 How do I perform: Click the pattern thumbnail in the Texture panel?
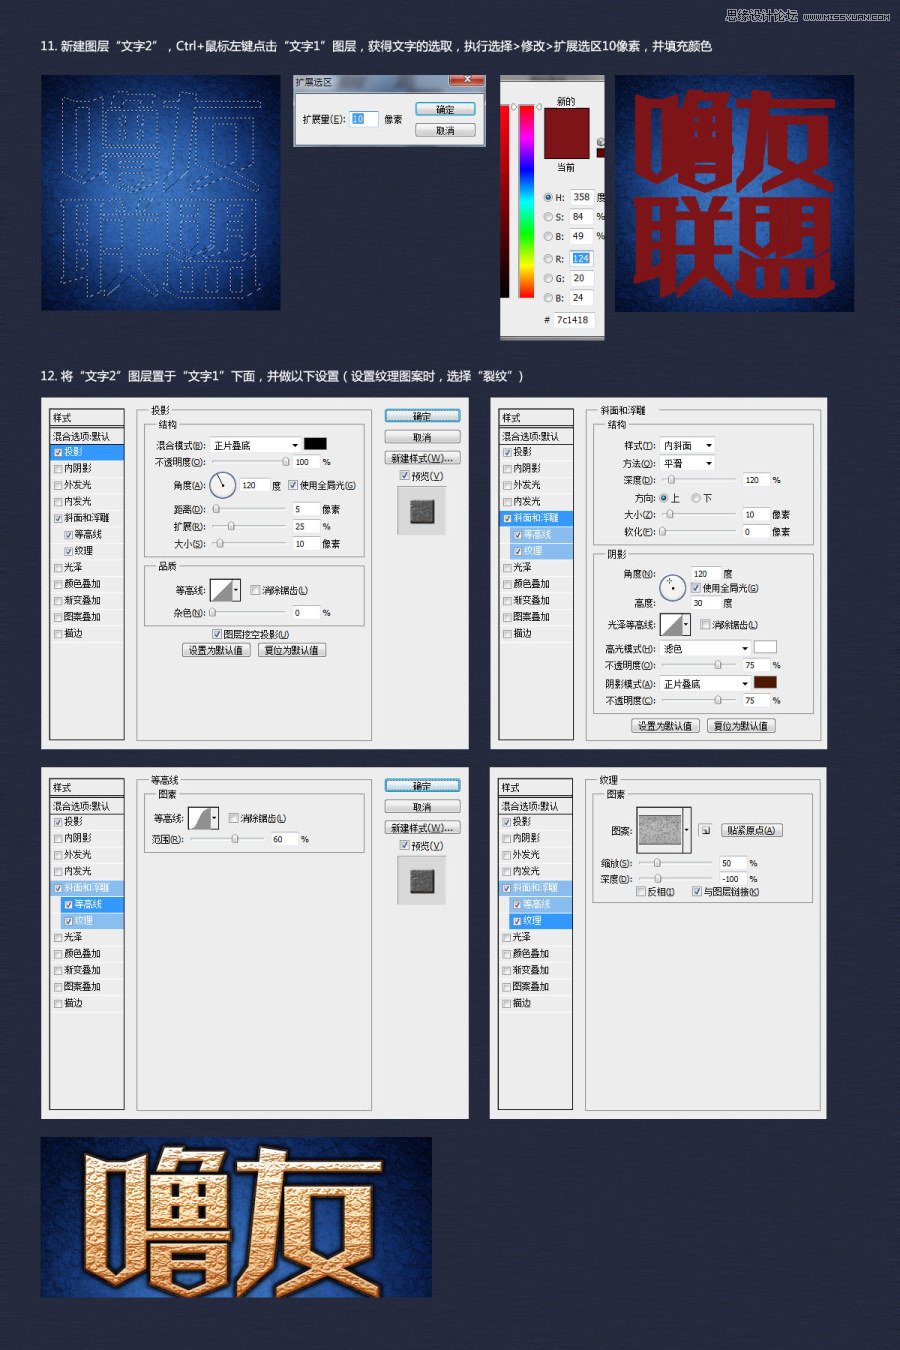[x=658, y=829]
